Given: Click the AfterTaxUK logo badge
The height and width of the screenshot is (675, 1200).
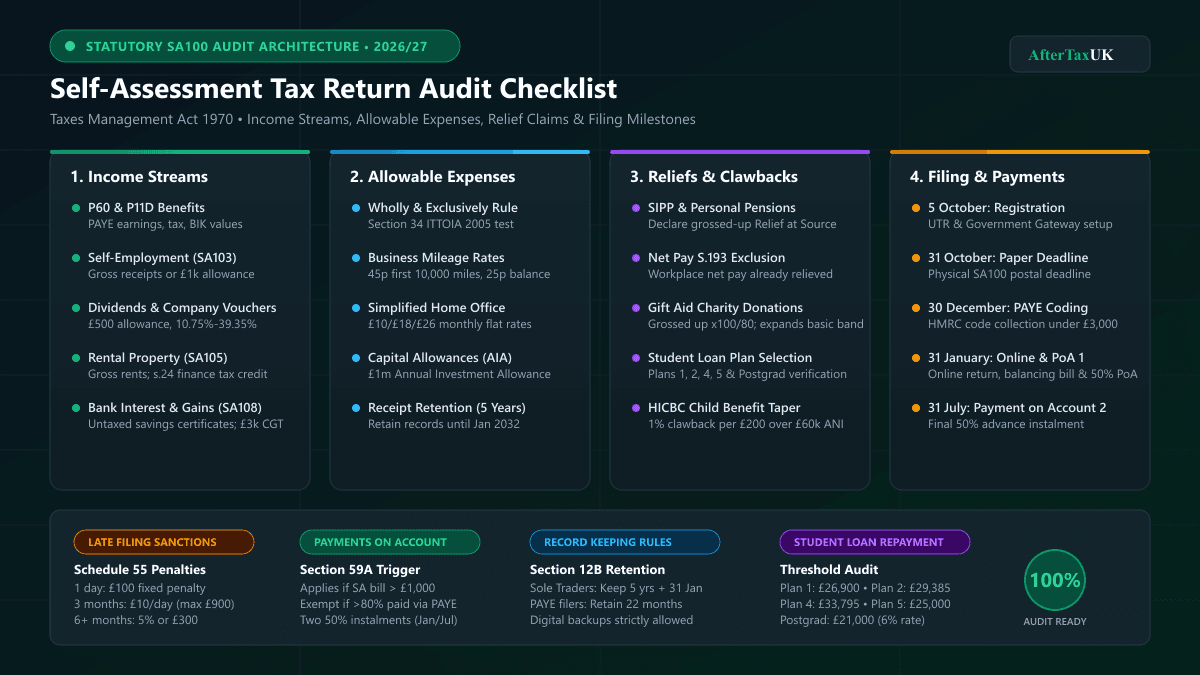Looking at the screenshot, I should click(x=1080, y=54).
